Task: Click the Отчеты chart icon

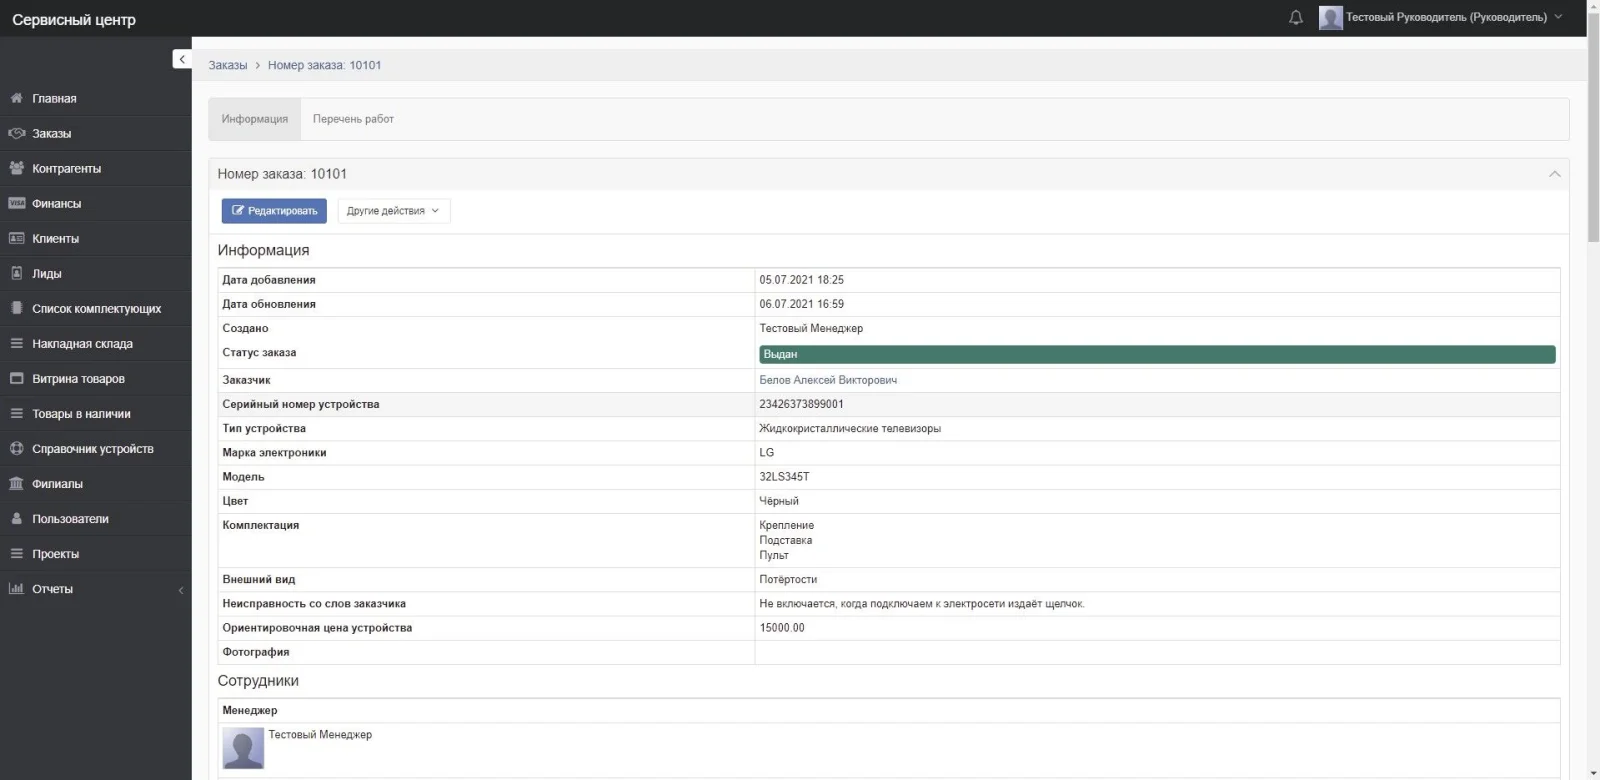Action: [16, 589]
